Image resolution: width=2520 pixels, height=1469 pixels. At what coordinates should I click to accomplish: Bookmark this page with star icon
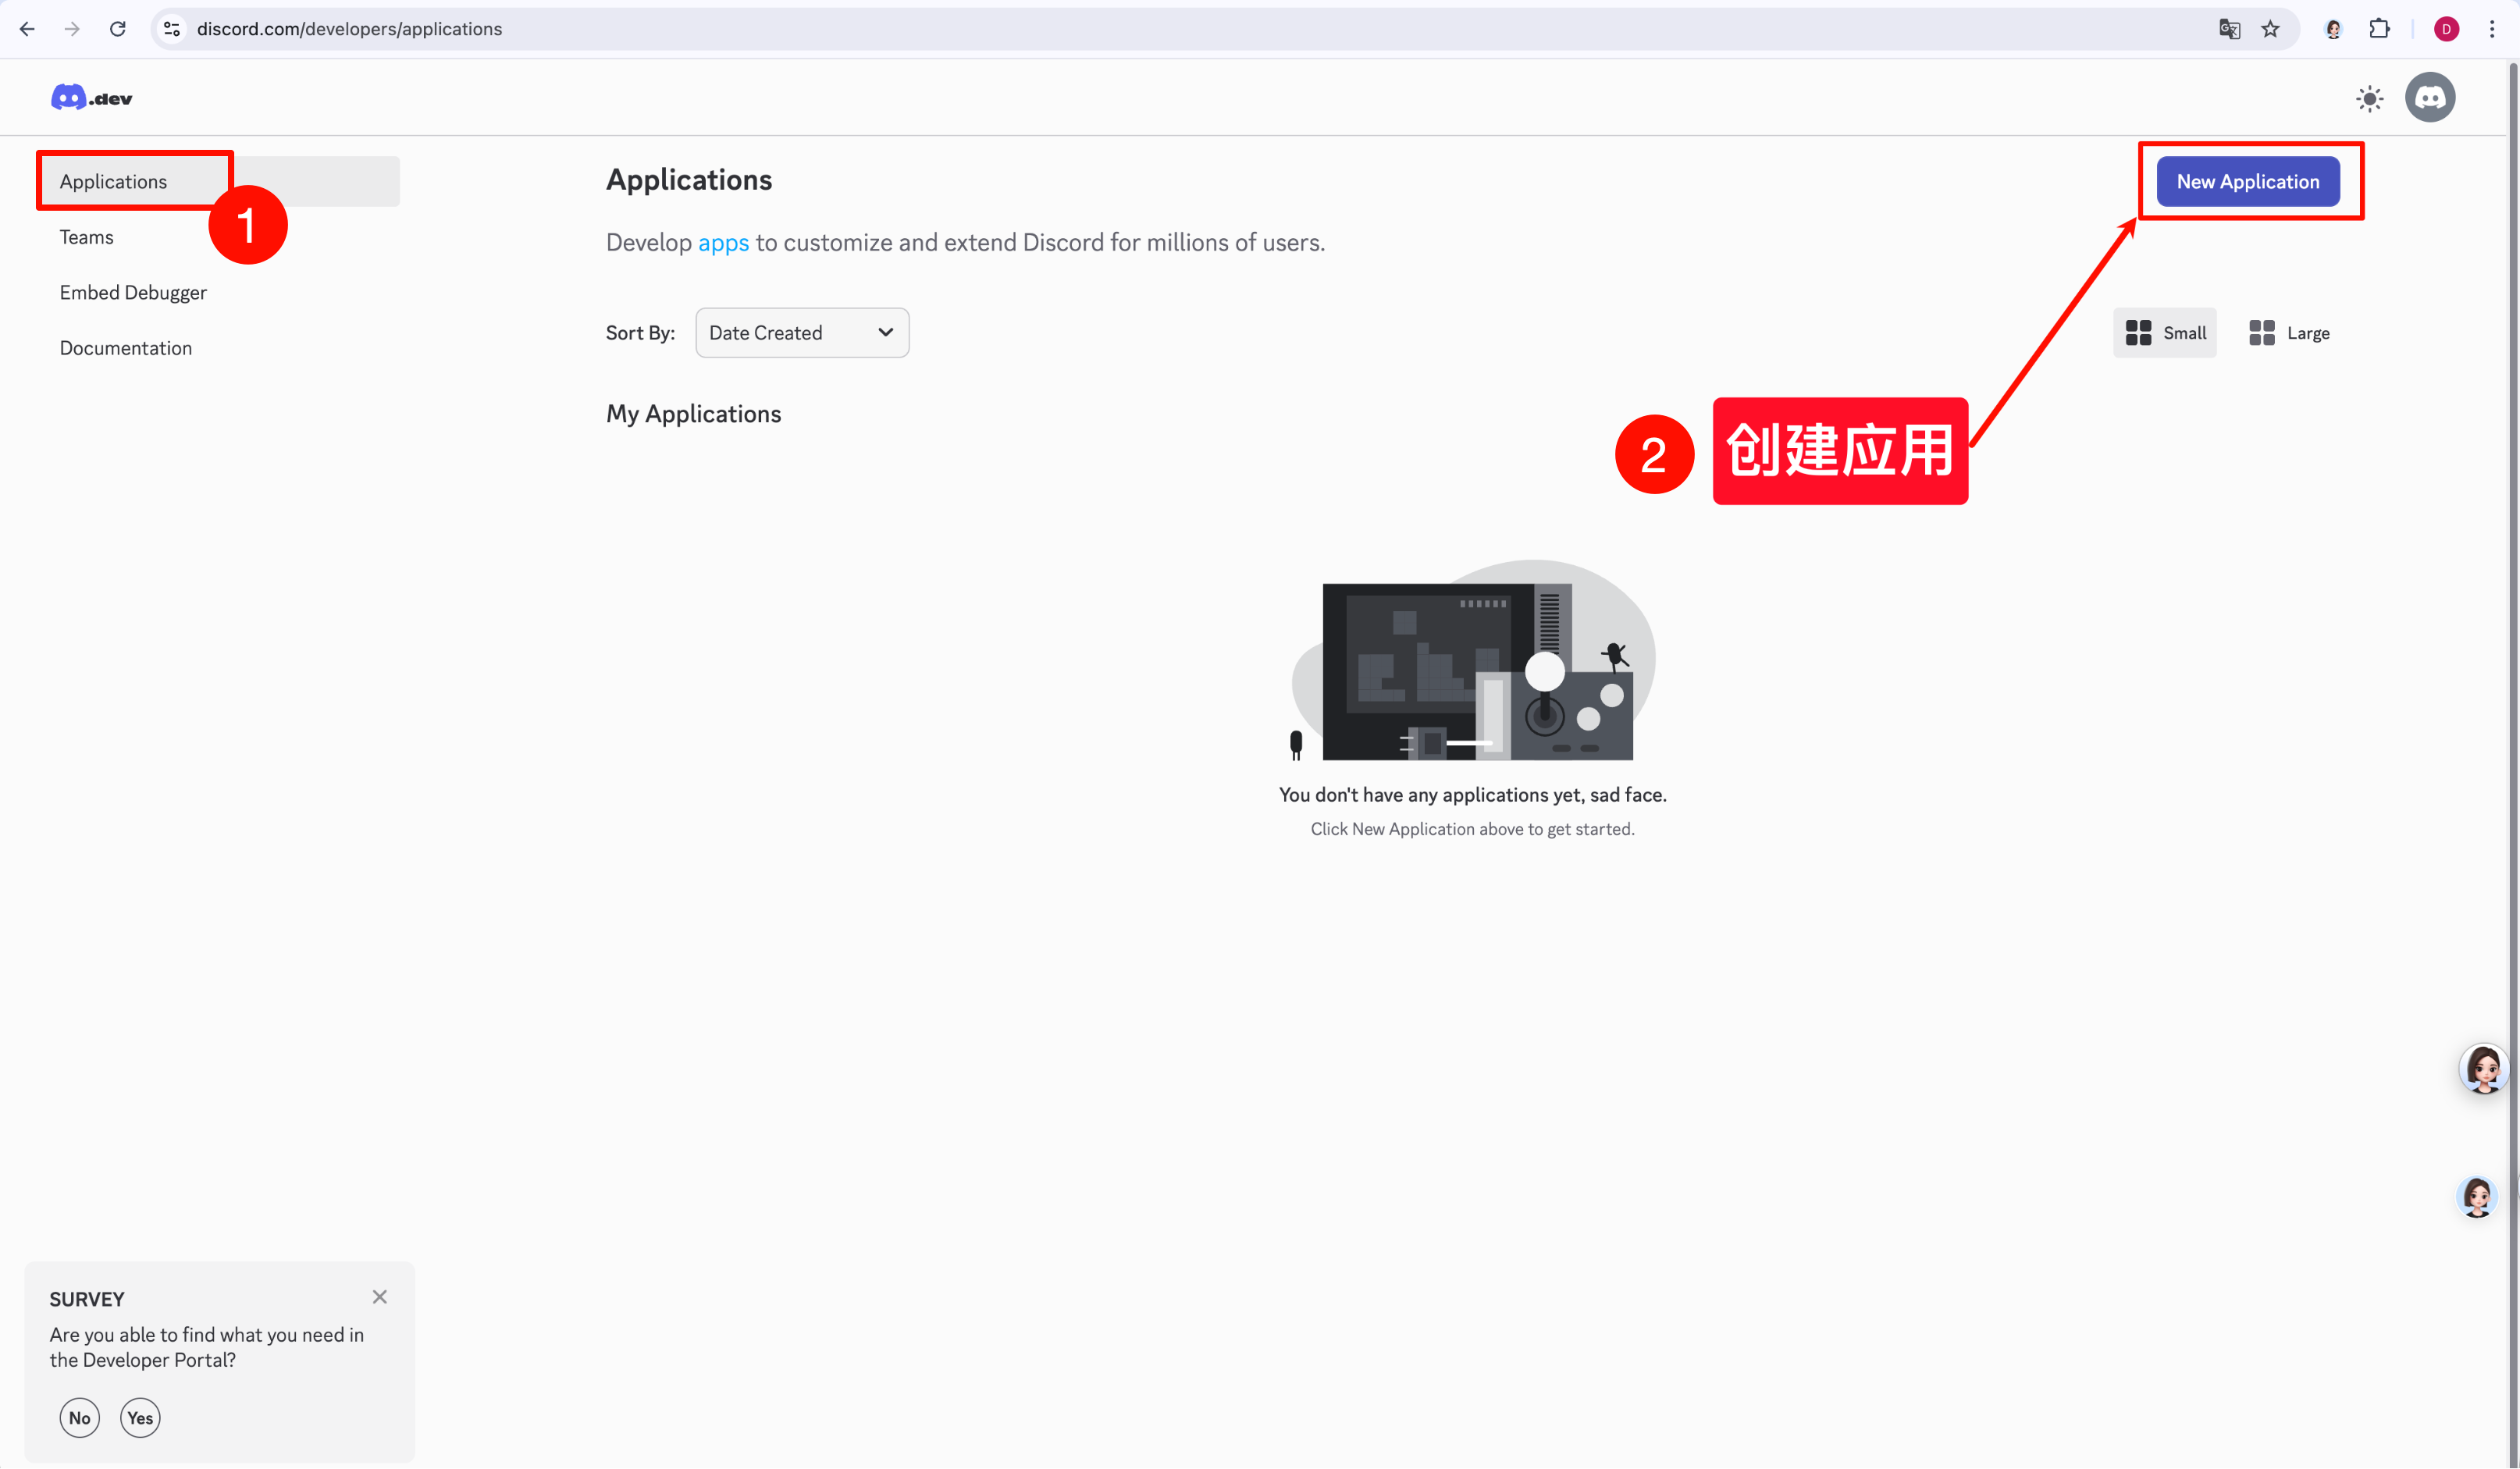coord(2270,29)
